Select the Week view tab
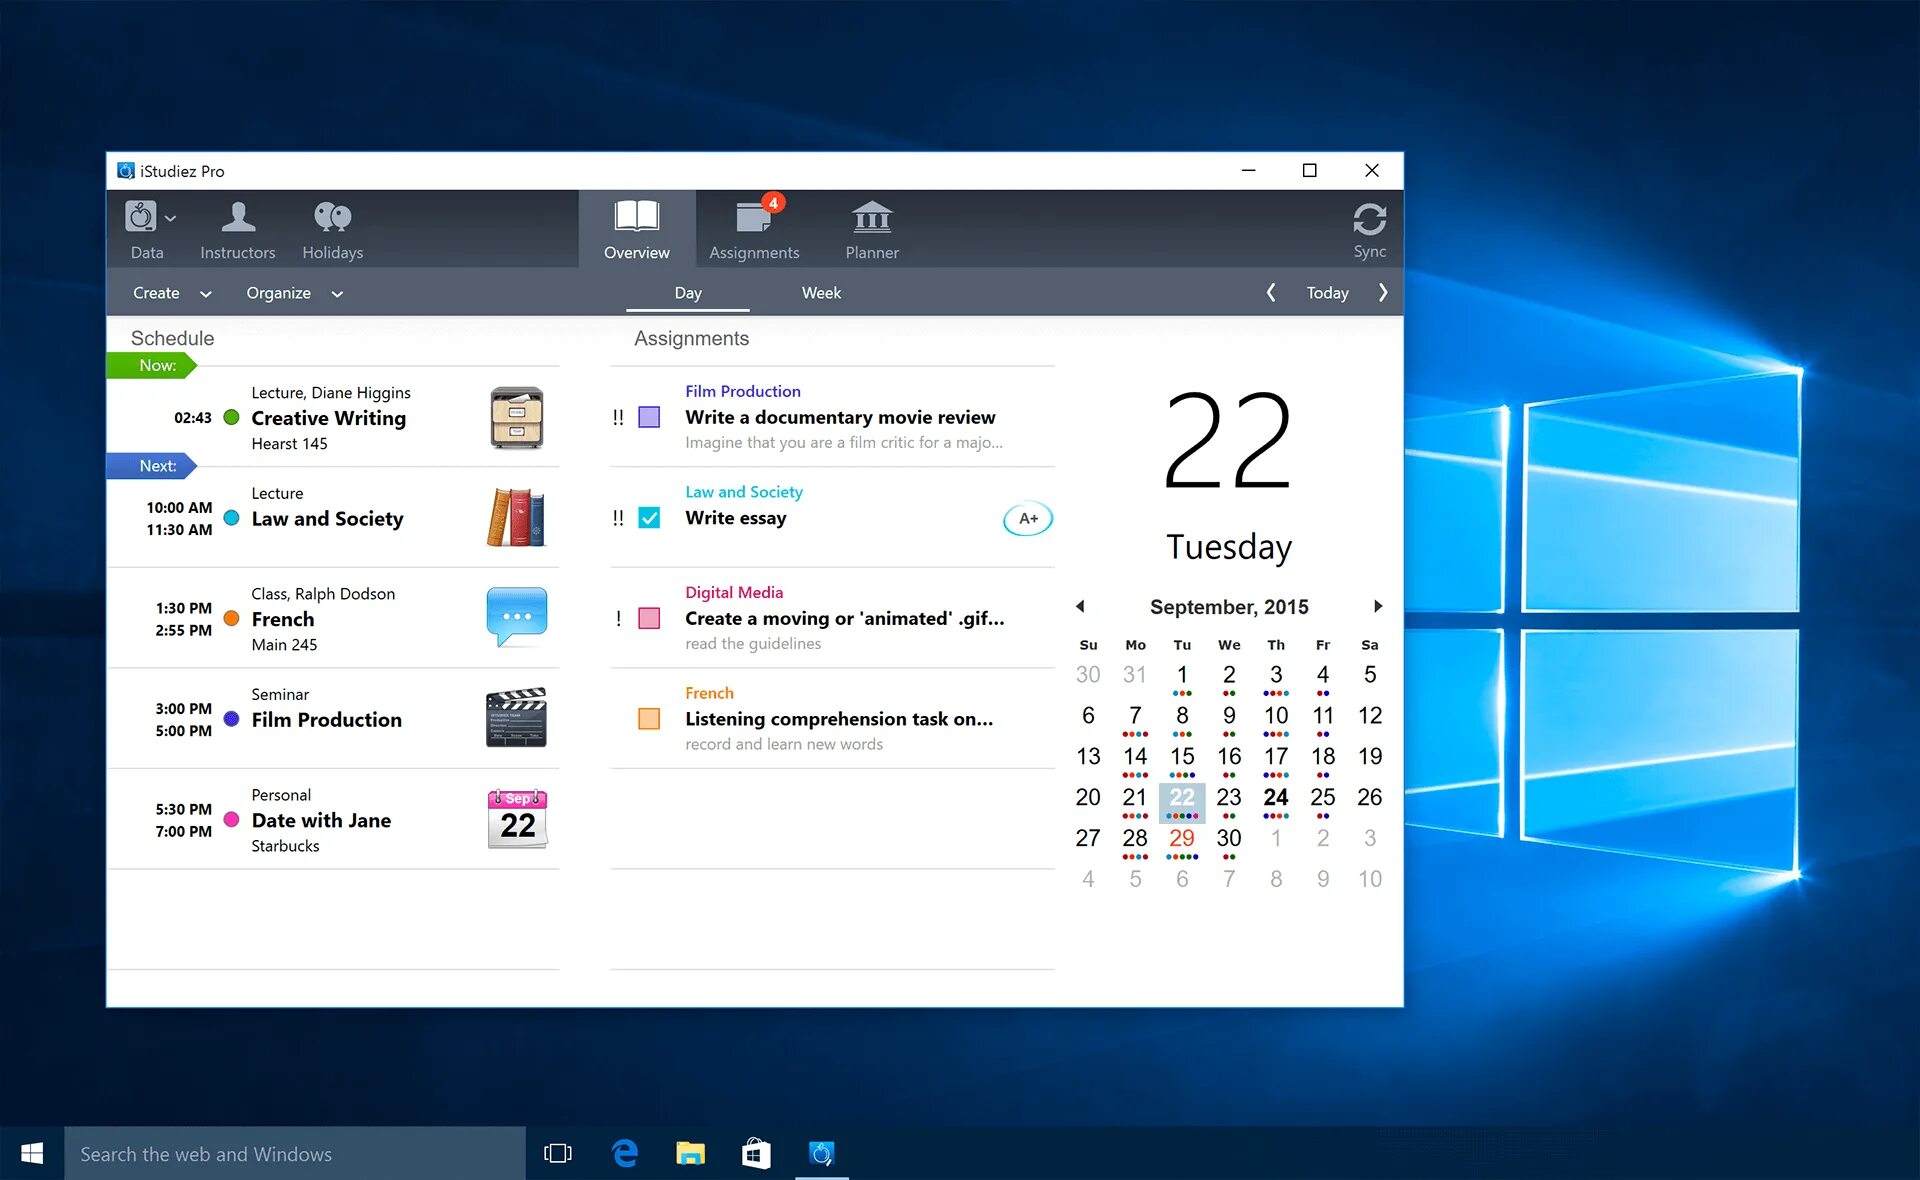The image size is (1920, 1180). 821,293
